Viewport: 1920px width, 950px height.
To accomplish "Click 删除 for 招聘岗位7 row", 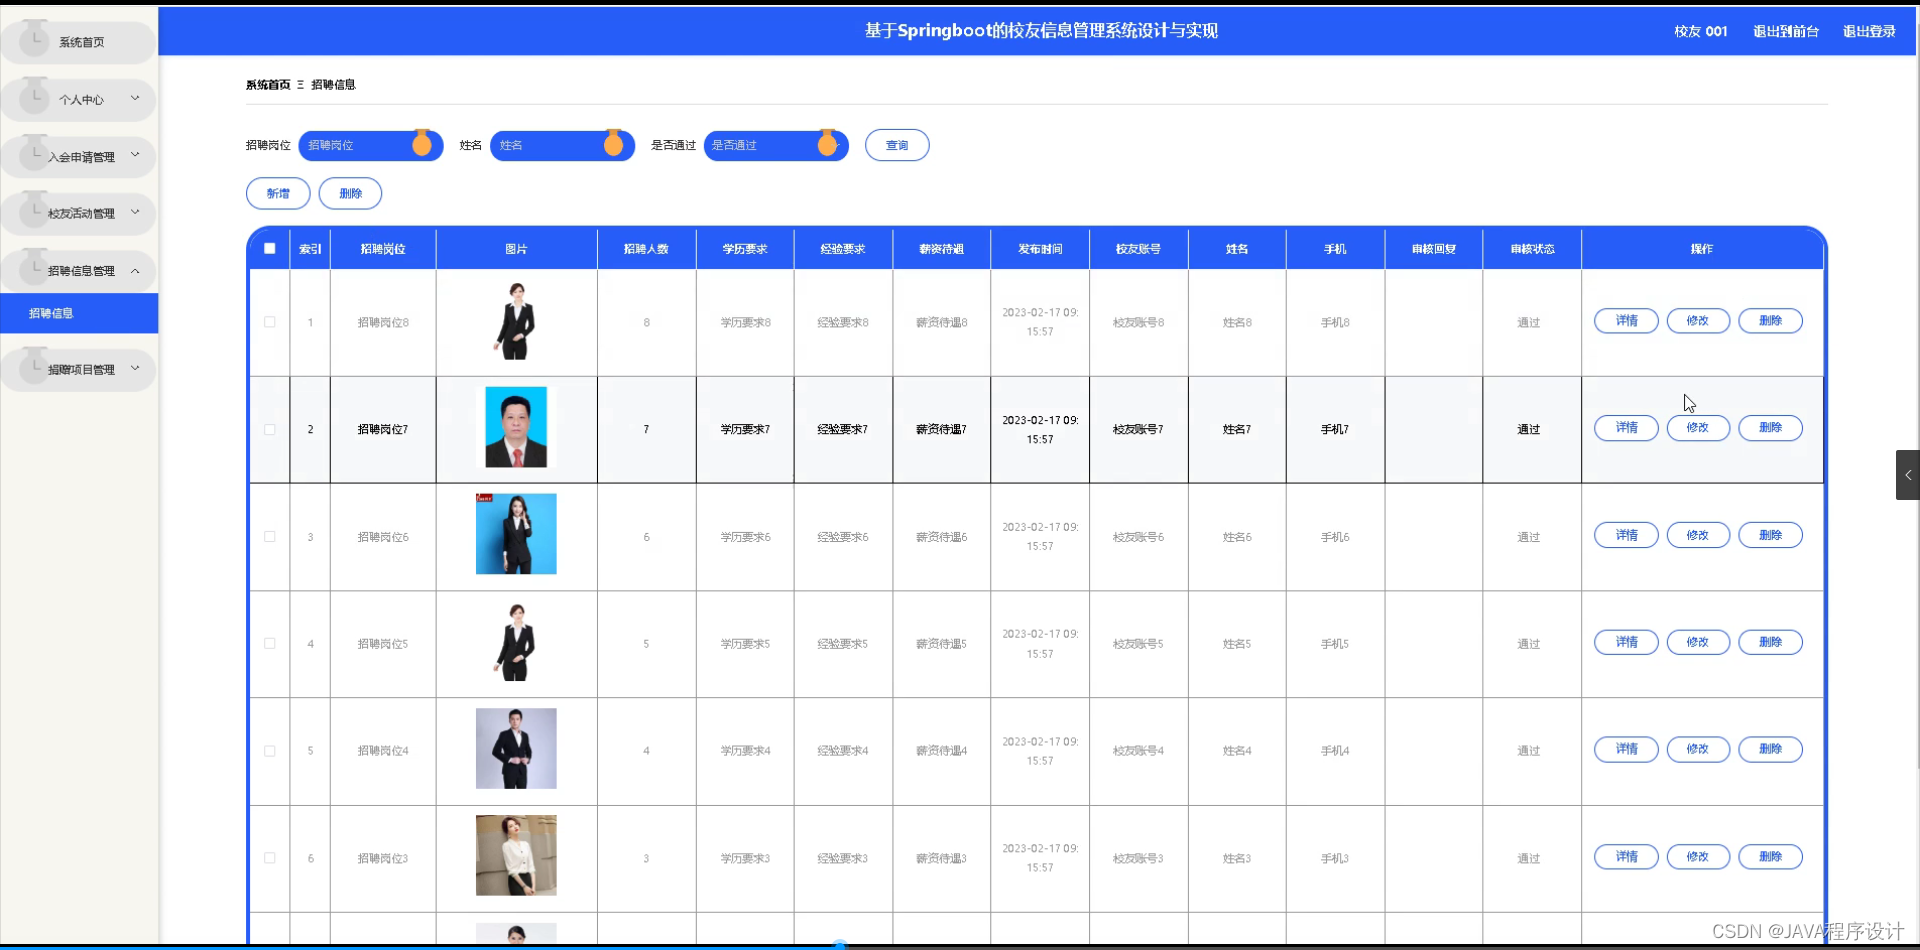I will tap(1770, 428).
